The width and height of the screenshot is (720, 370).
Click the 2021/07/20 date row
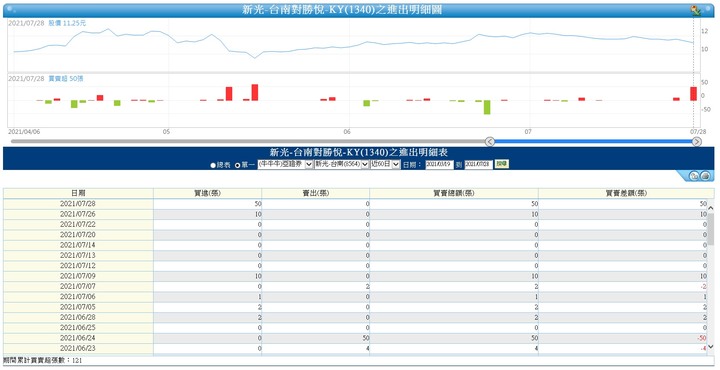point(78,235)
